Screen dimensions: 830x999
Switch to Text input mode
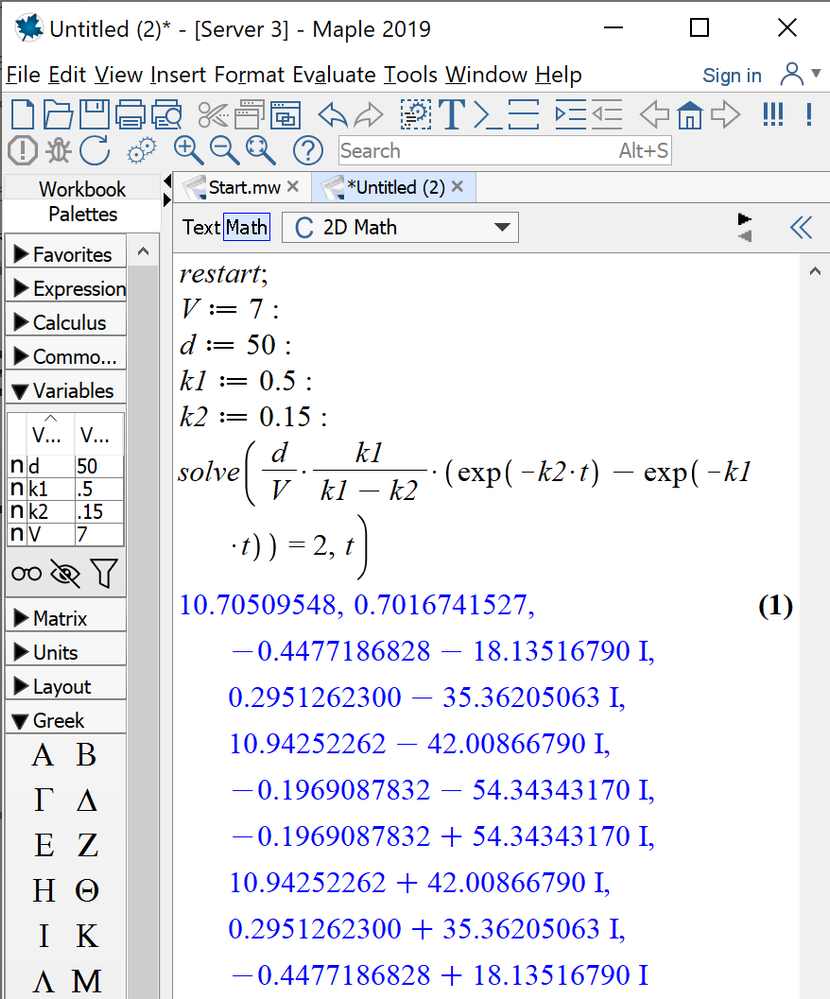pyautogui.click(x=201, y=227)
